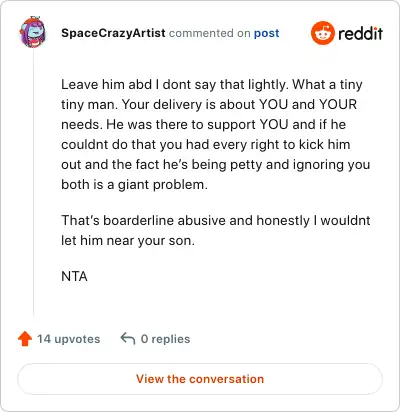Click the Reddit Snoo mascot logo

(322, 33)
